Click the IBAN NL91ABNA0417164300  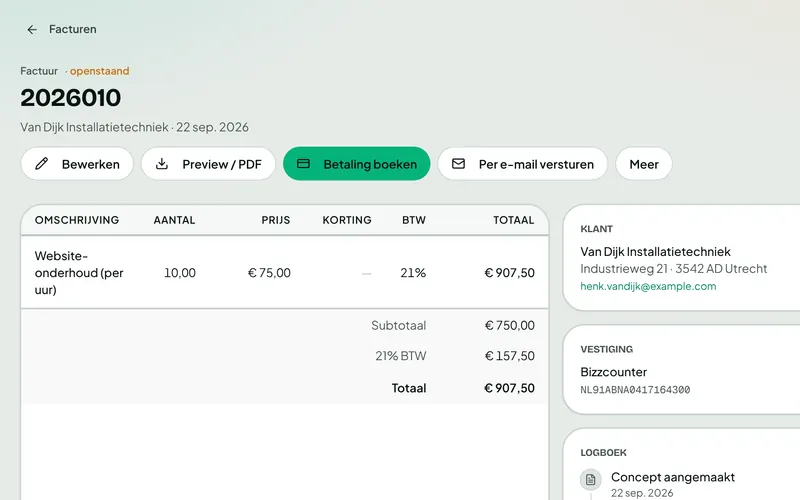click(x=635, y=390)
